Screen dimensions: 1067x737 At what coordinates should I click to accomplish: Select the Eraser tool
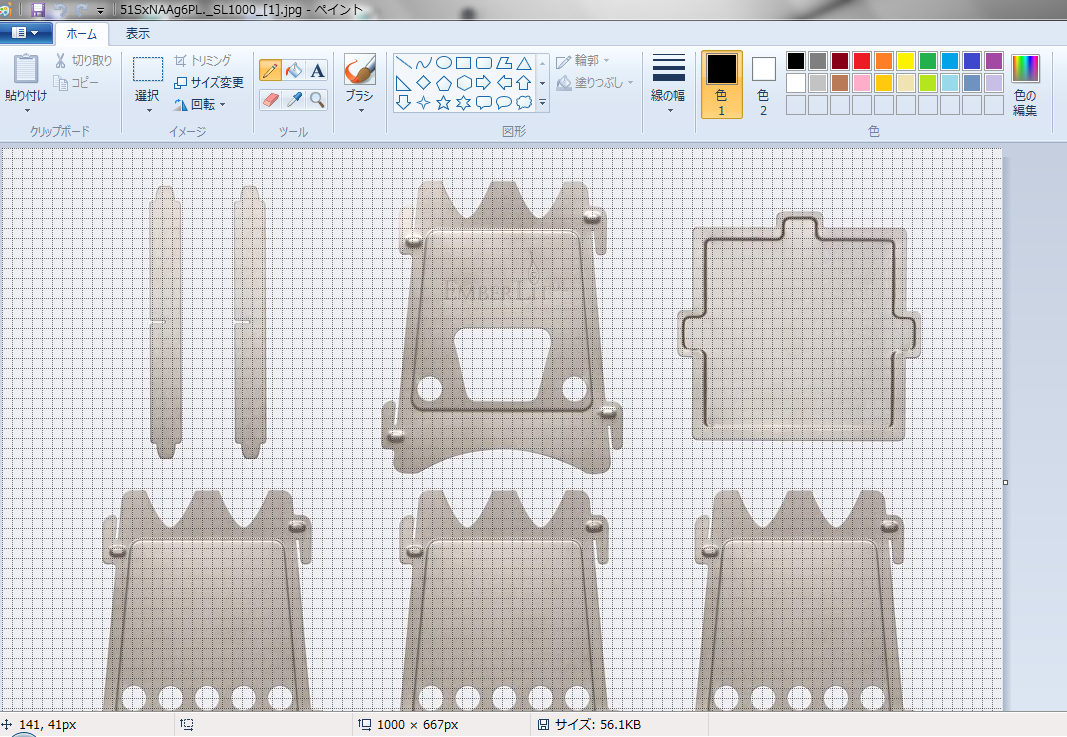point(270,99)
